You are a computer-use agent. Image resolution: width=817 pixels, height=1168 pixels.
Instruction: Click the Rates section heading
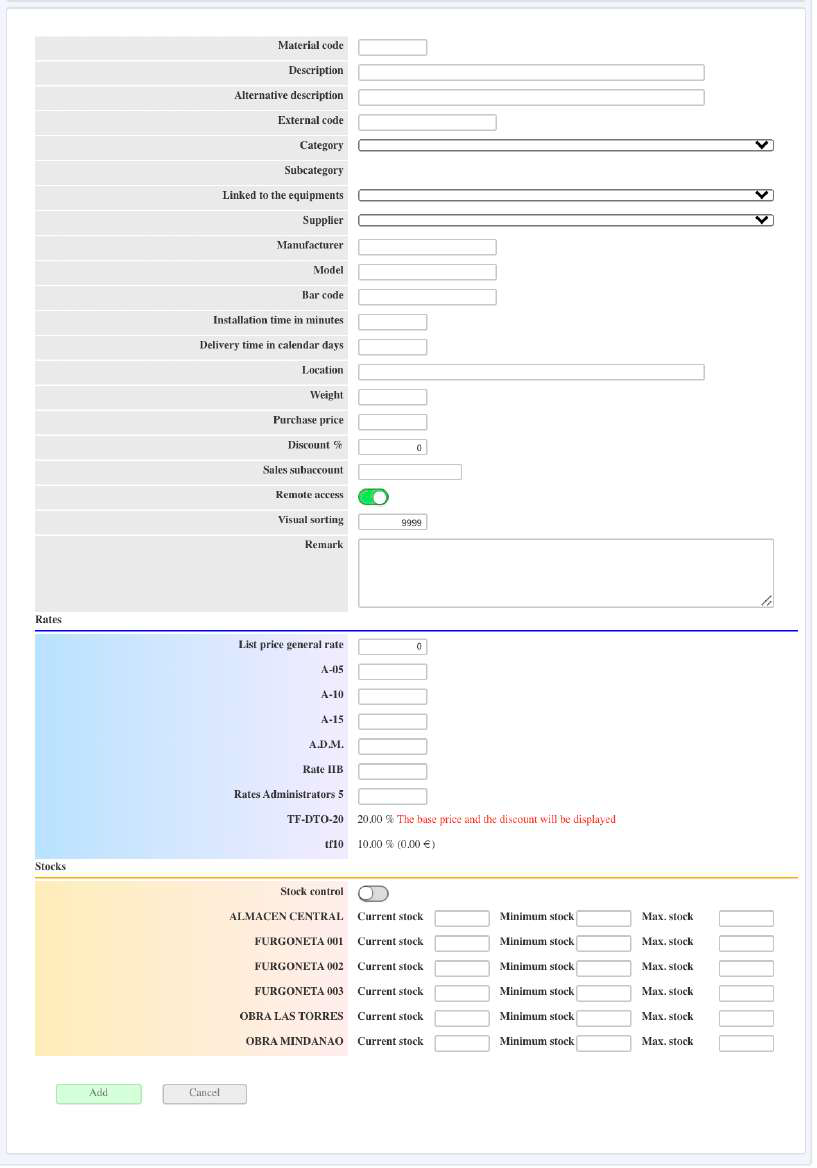[48, 620]
